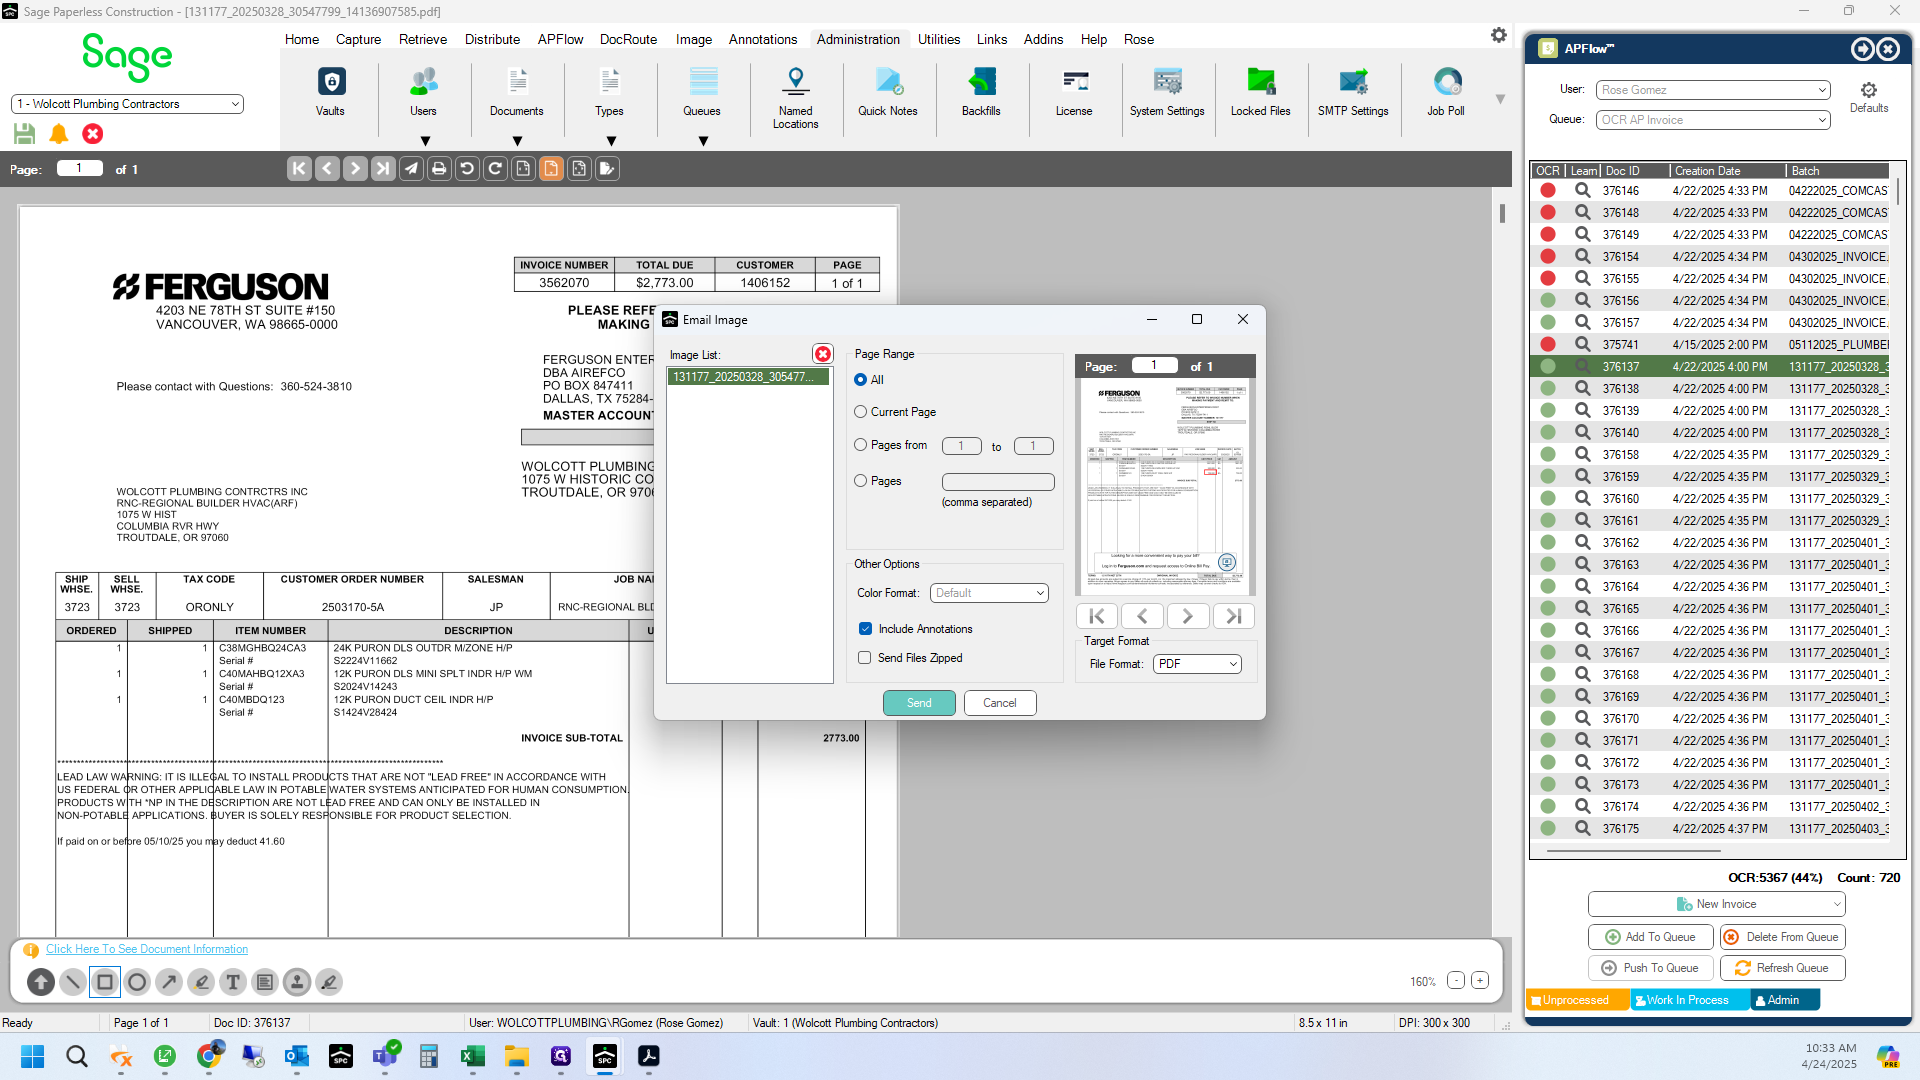The height and width of the screenshot is (1080, 1920).
Task: Open SMTP Settings
Action: pos(1353,91)
